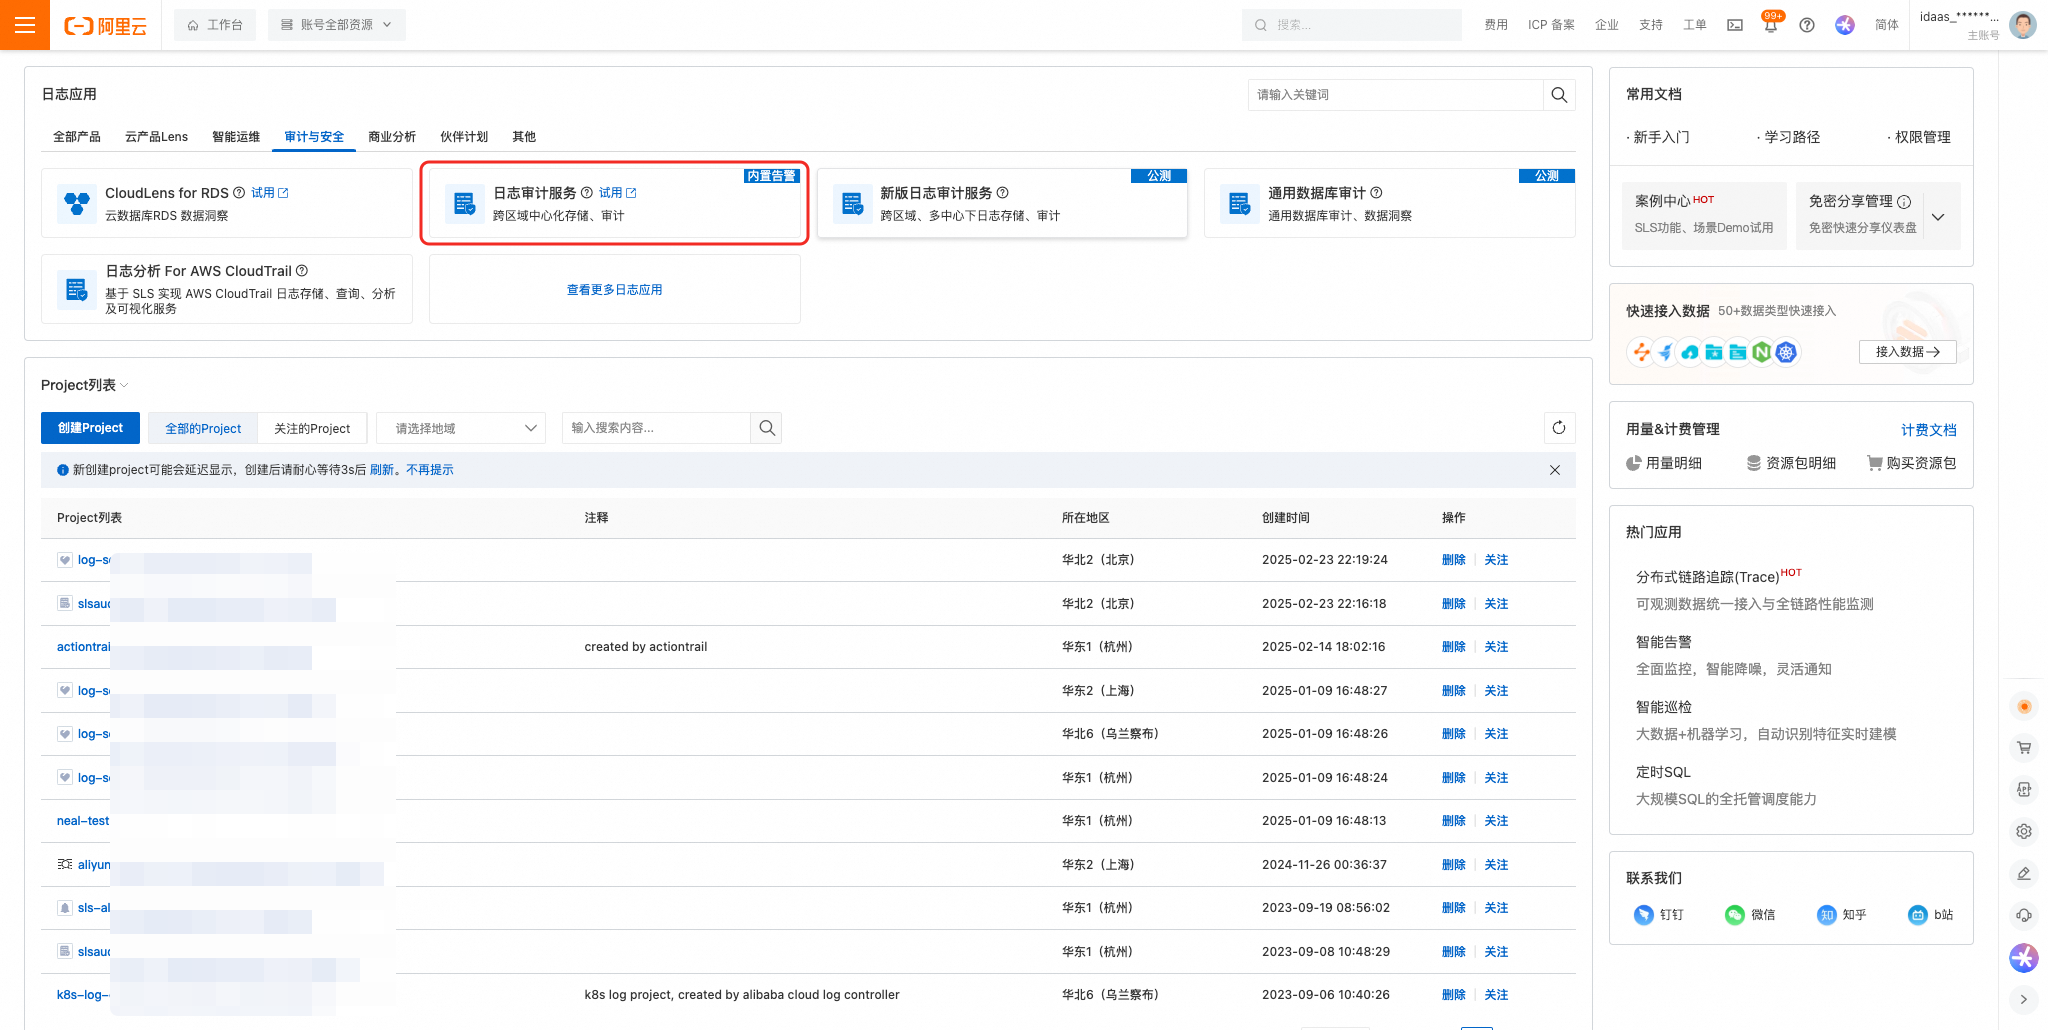Click the 知乎 contact icon

click(1827, 915)
